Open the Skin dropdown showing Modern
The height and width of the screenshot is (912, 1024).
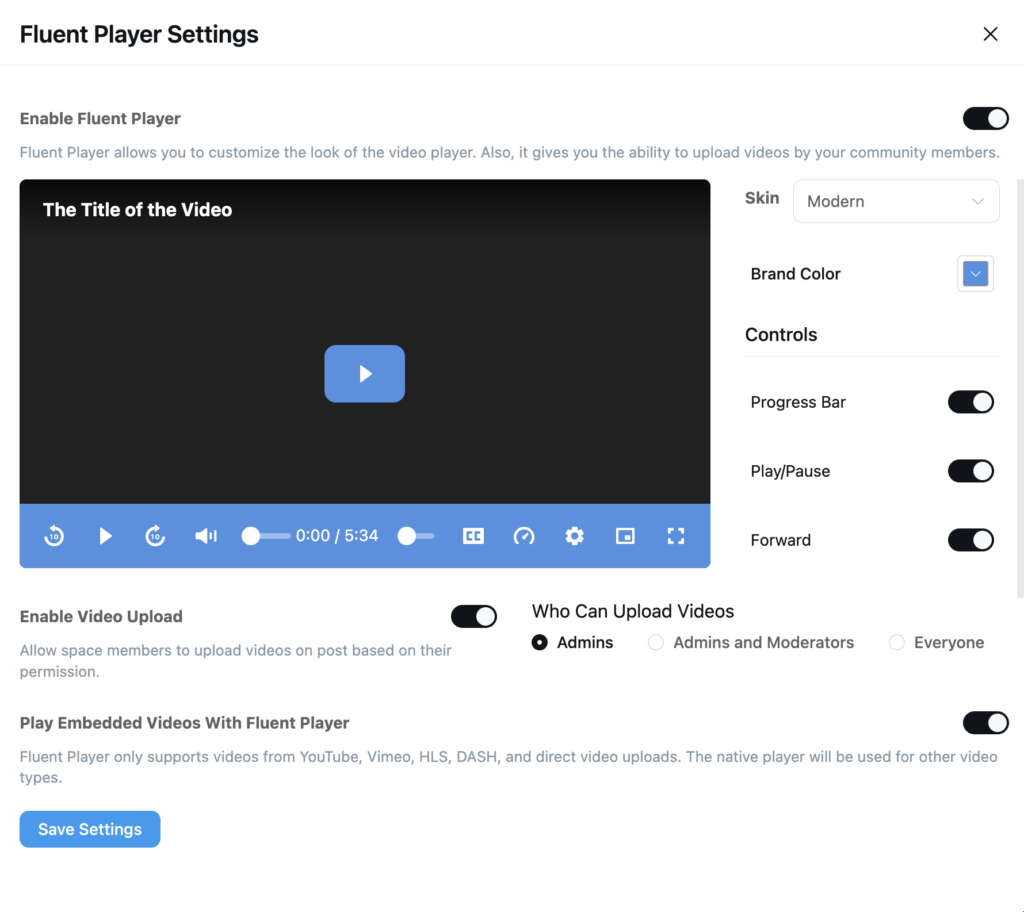(x=895, y=201)
